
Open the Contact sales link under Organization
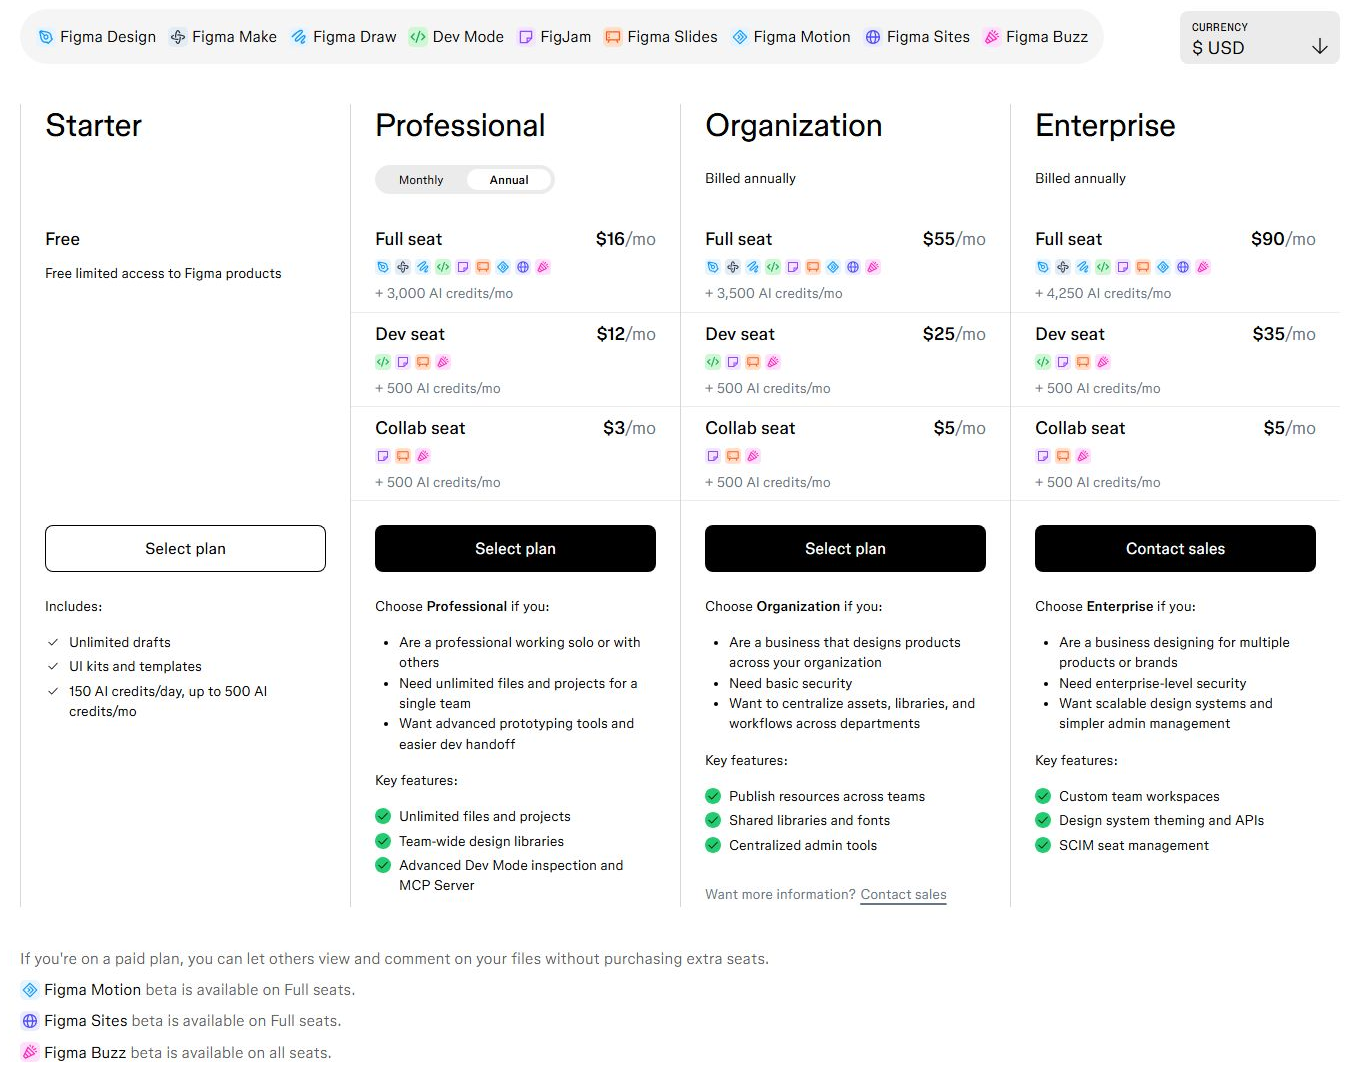pyautogui.click(x=903, y=895)
